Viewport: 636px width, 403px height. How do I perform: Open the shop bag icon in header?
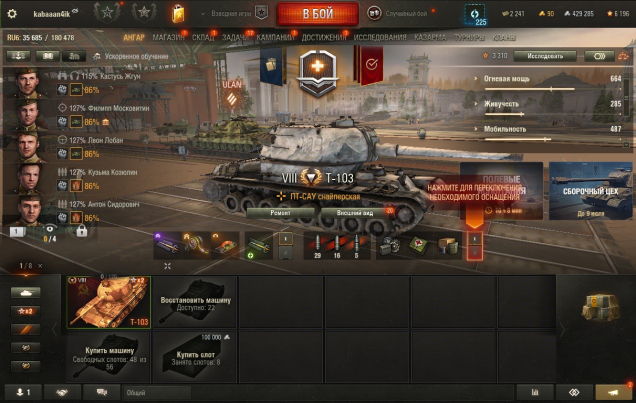pos(178,13)
